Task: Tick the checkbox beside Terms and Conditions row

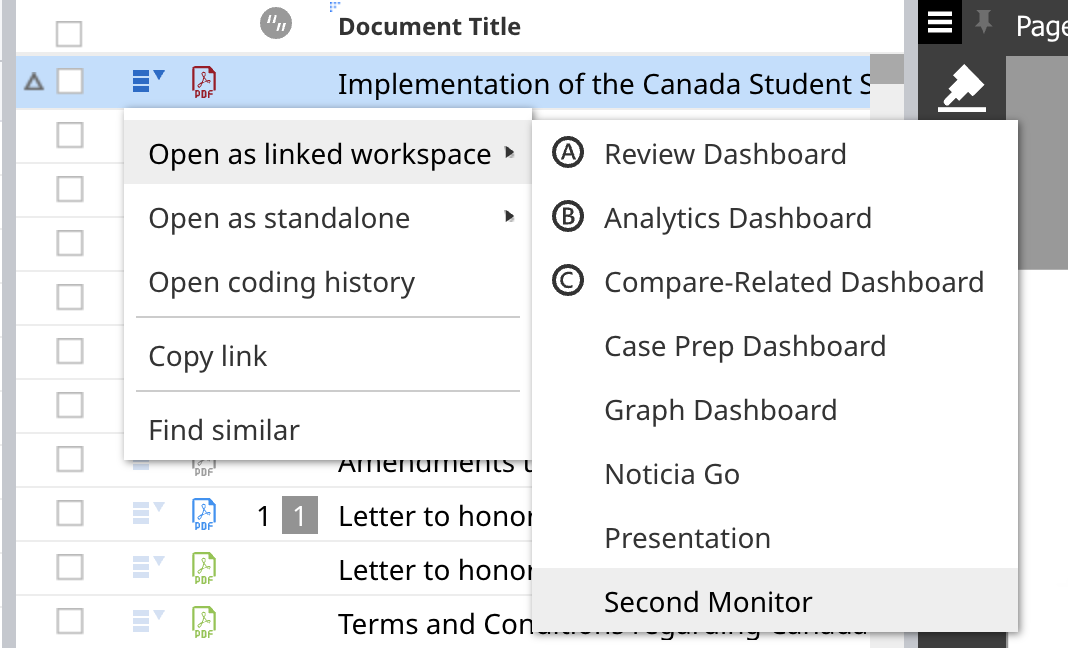Action: 70,622
